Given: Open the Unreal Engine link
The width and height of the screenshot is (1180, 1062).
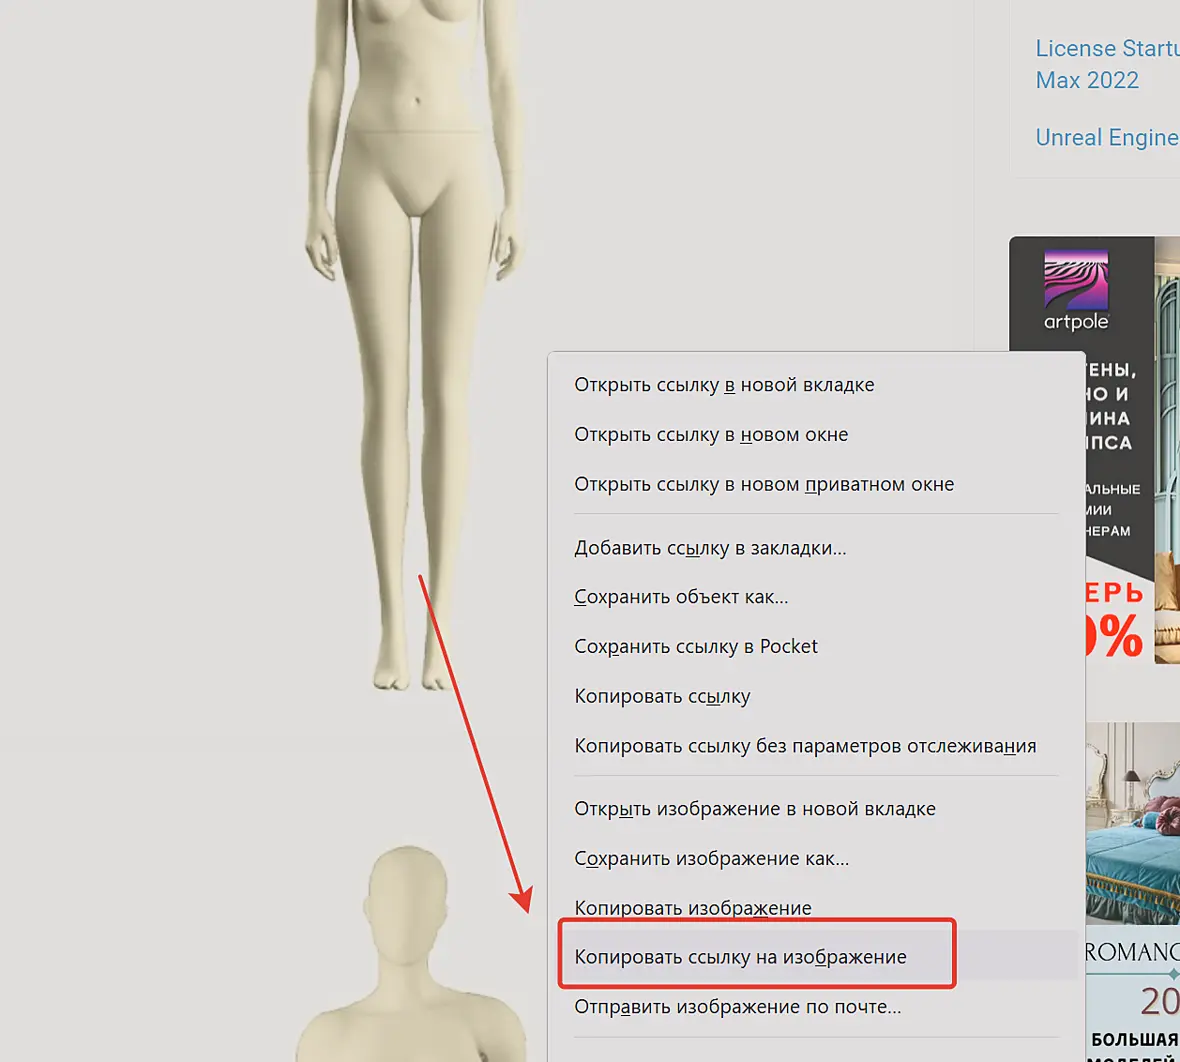Looking at the screenshot, I should [1107, 137].
